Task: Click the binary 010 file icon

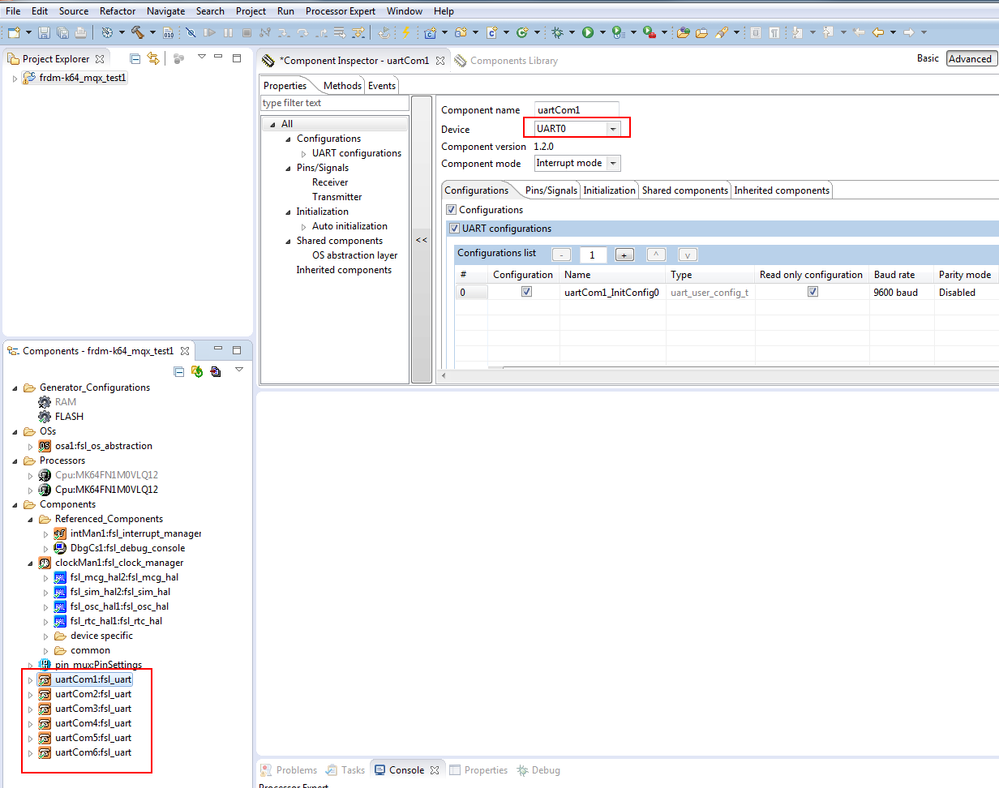Action: [168, 32]
